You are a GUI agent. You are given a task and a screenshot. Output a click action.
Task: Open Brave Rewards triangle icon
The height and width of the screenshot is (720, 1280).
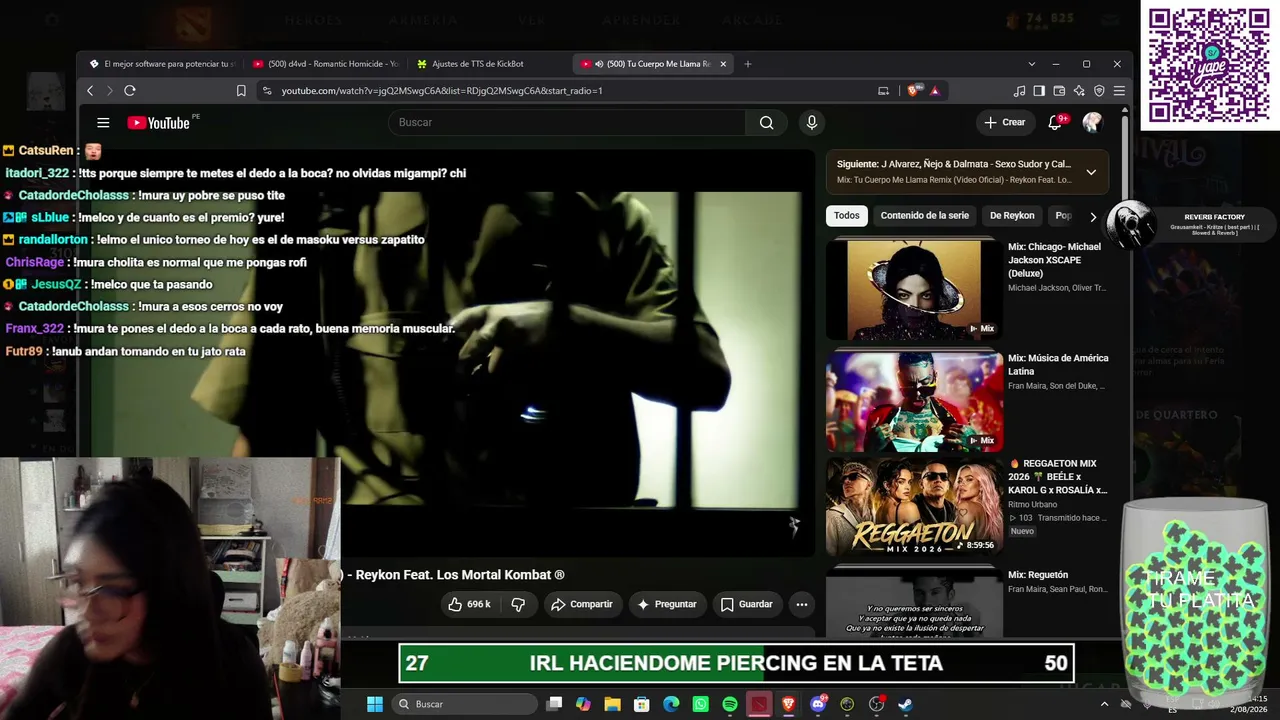click(x=935, y=91)
